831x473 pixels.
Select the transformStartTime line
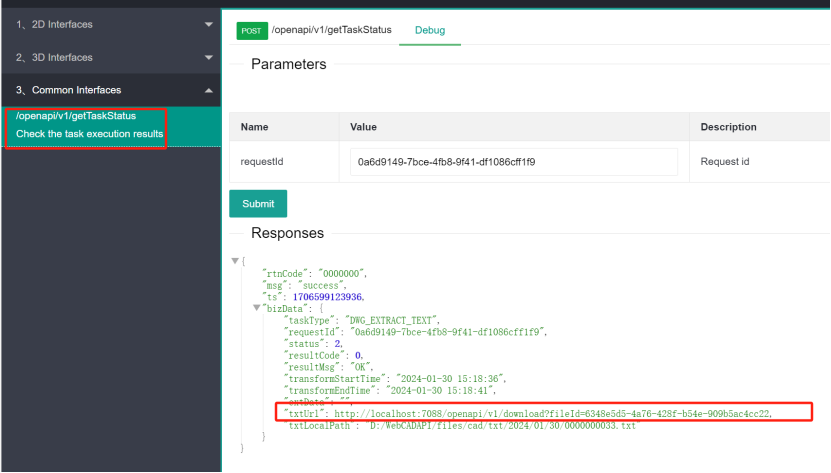tap(396, 379)
